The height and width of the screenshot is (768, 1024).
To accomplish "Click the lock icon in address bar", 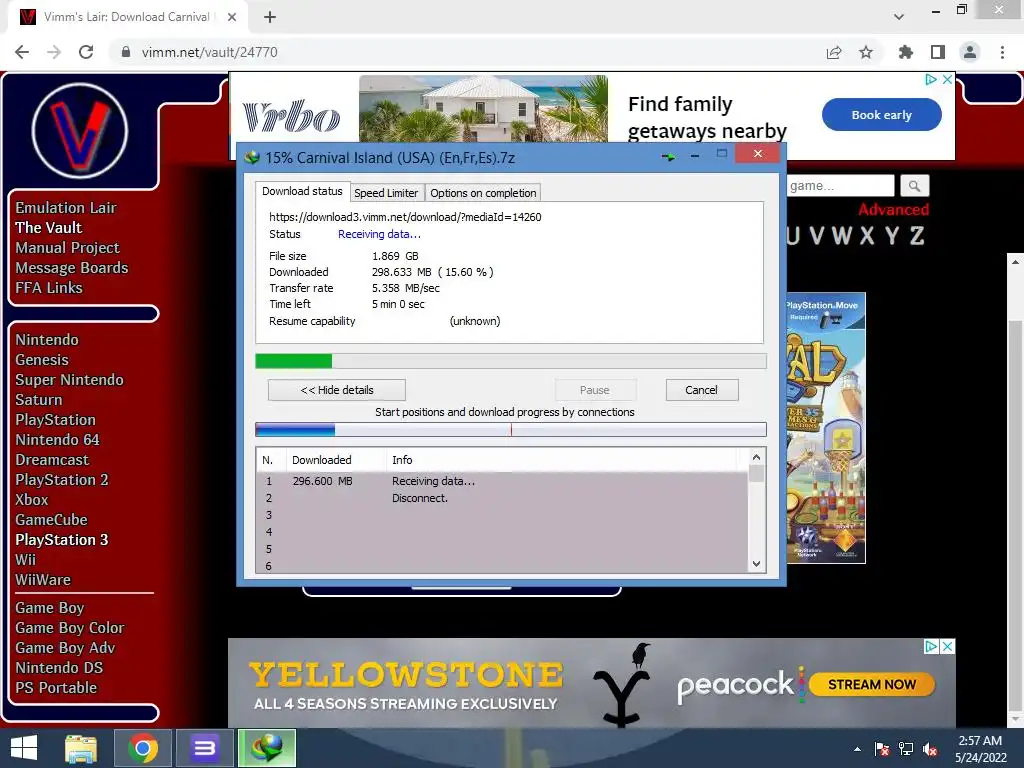I will point(126,52).
